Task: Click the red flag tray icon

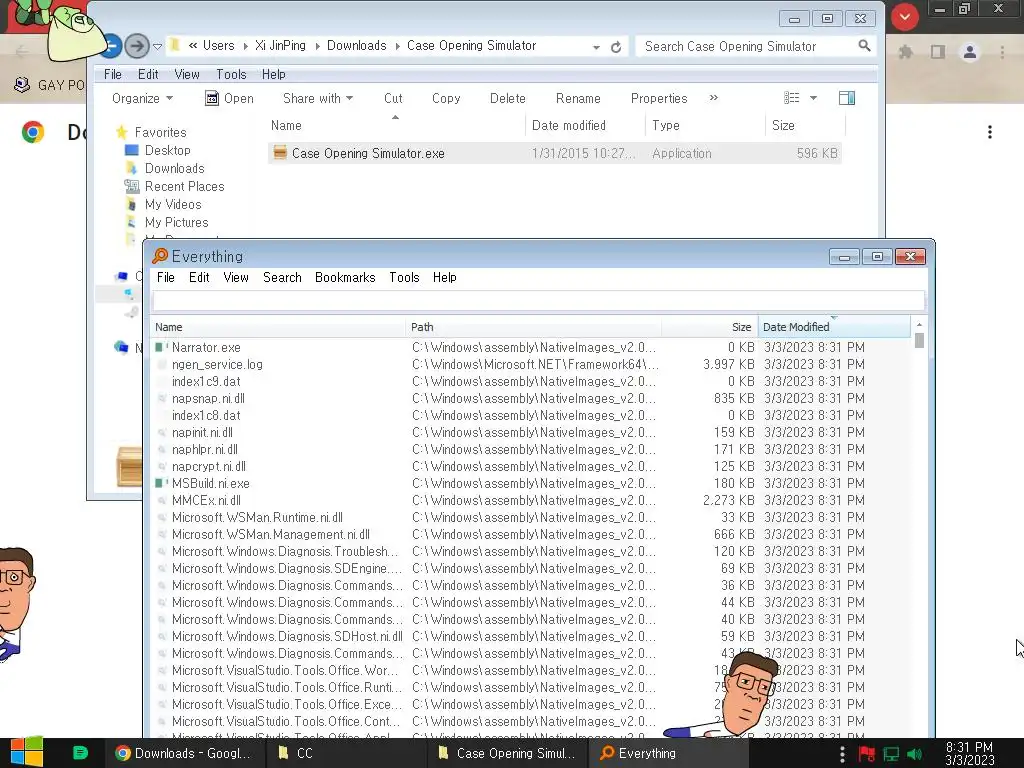Action: coord(867,754)
